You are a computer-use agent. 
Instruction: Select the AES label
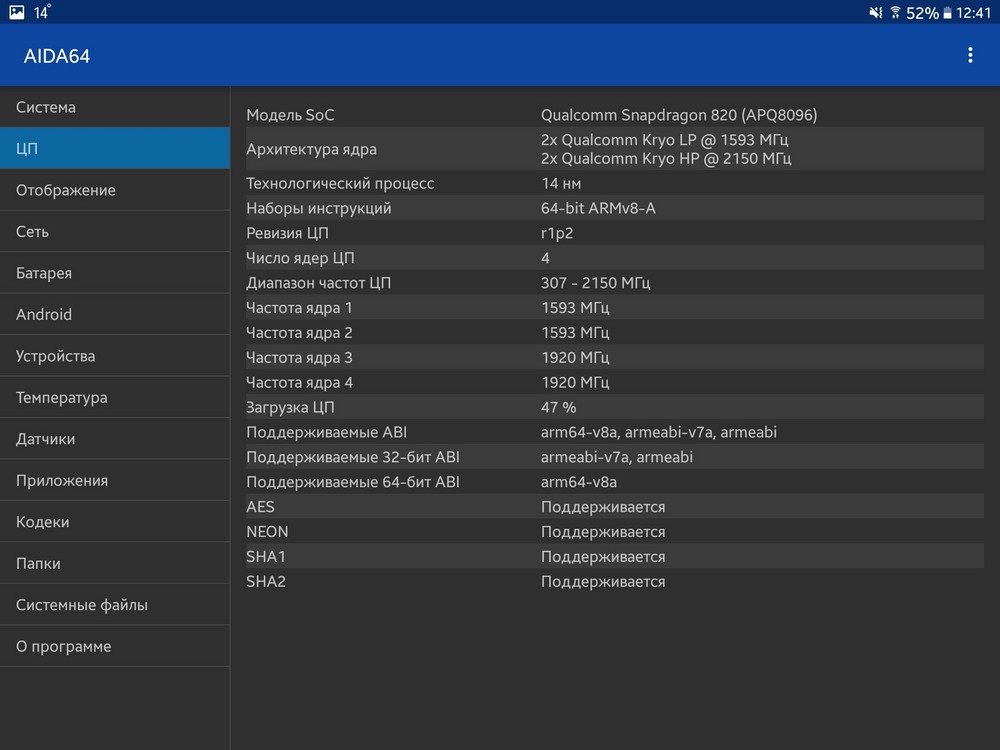(260, 507)
